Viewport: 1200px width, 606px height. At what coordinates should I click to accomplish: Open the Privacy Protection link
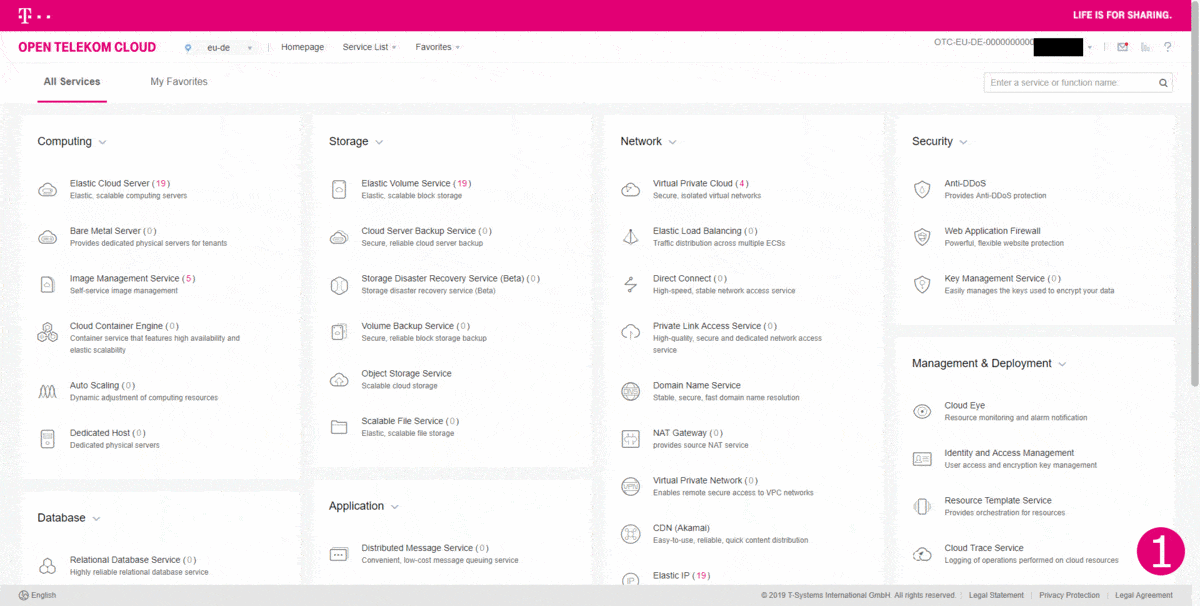[1069, 595]
